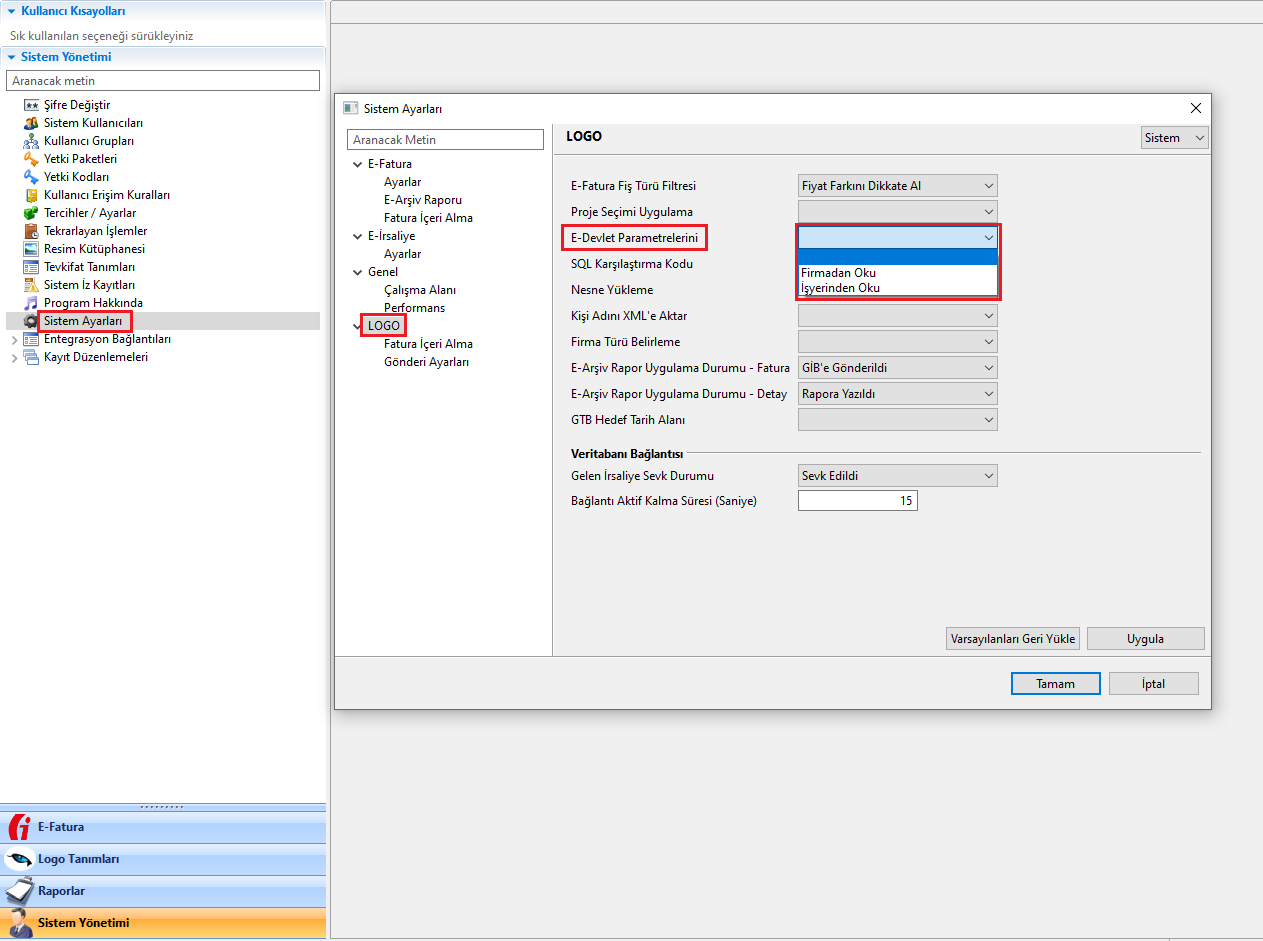Click the Logo Tanımları eye icon
Viewport: 1263px width, 941px height.
(18, 859)
